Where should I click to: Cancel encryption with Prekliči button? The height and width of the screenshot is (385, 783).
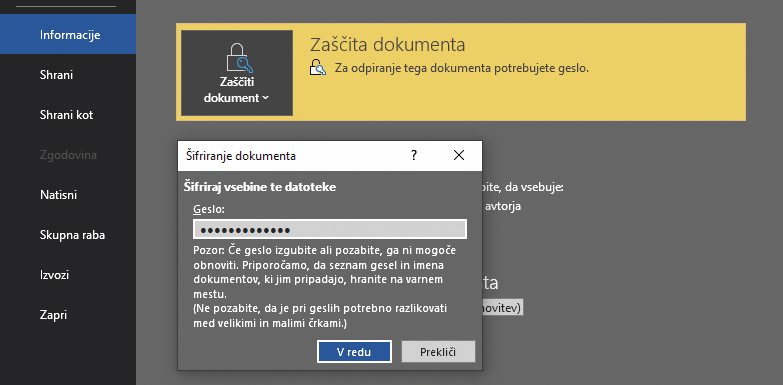pyautogui.click(x=438, y=352)
